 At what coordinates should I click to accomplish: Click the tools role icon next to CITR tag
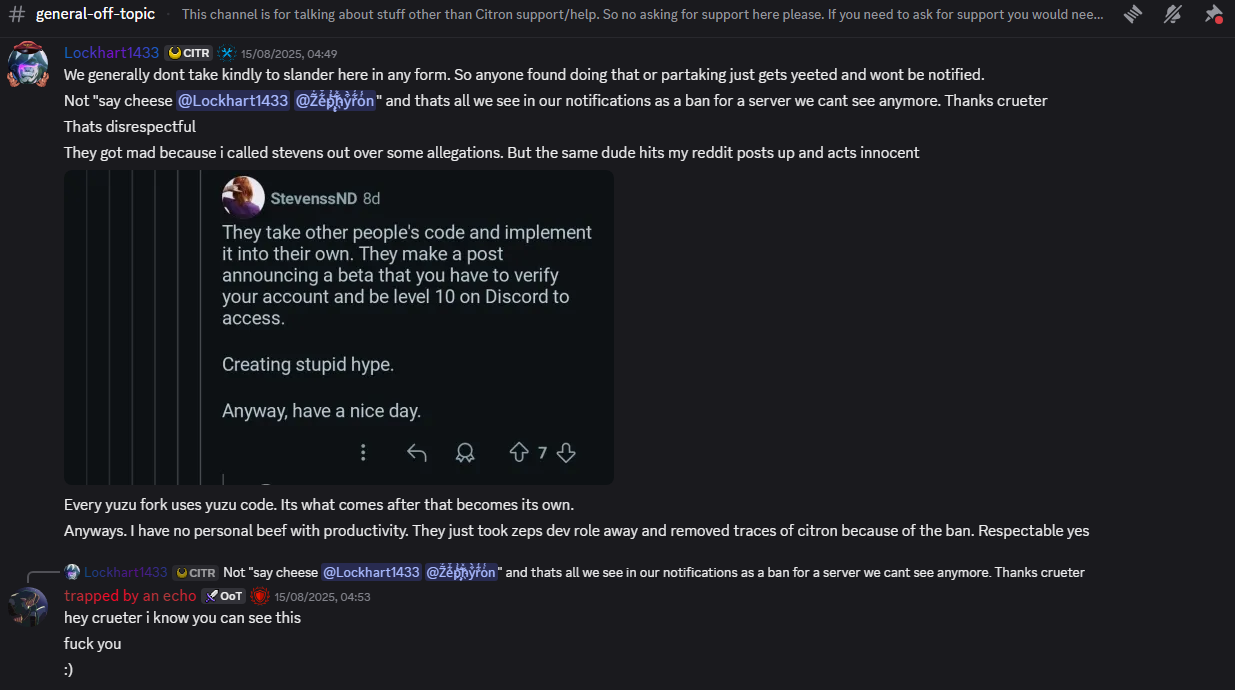pos(226,53)
